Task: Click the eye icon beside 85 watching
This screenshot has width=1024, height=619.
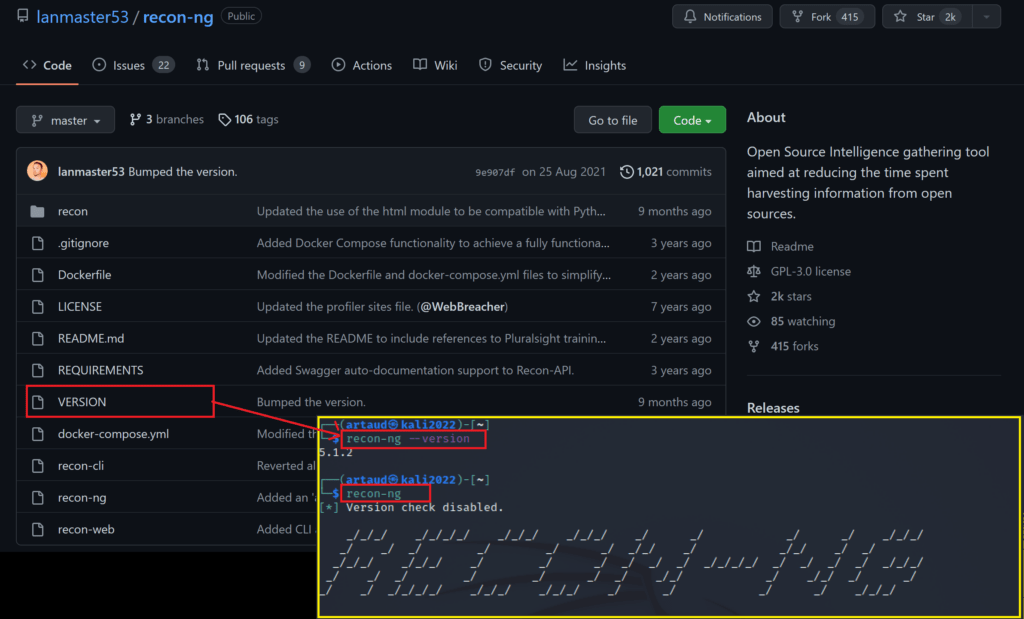Action: point(754,321)
